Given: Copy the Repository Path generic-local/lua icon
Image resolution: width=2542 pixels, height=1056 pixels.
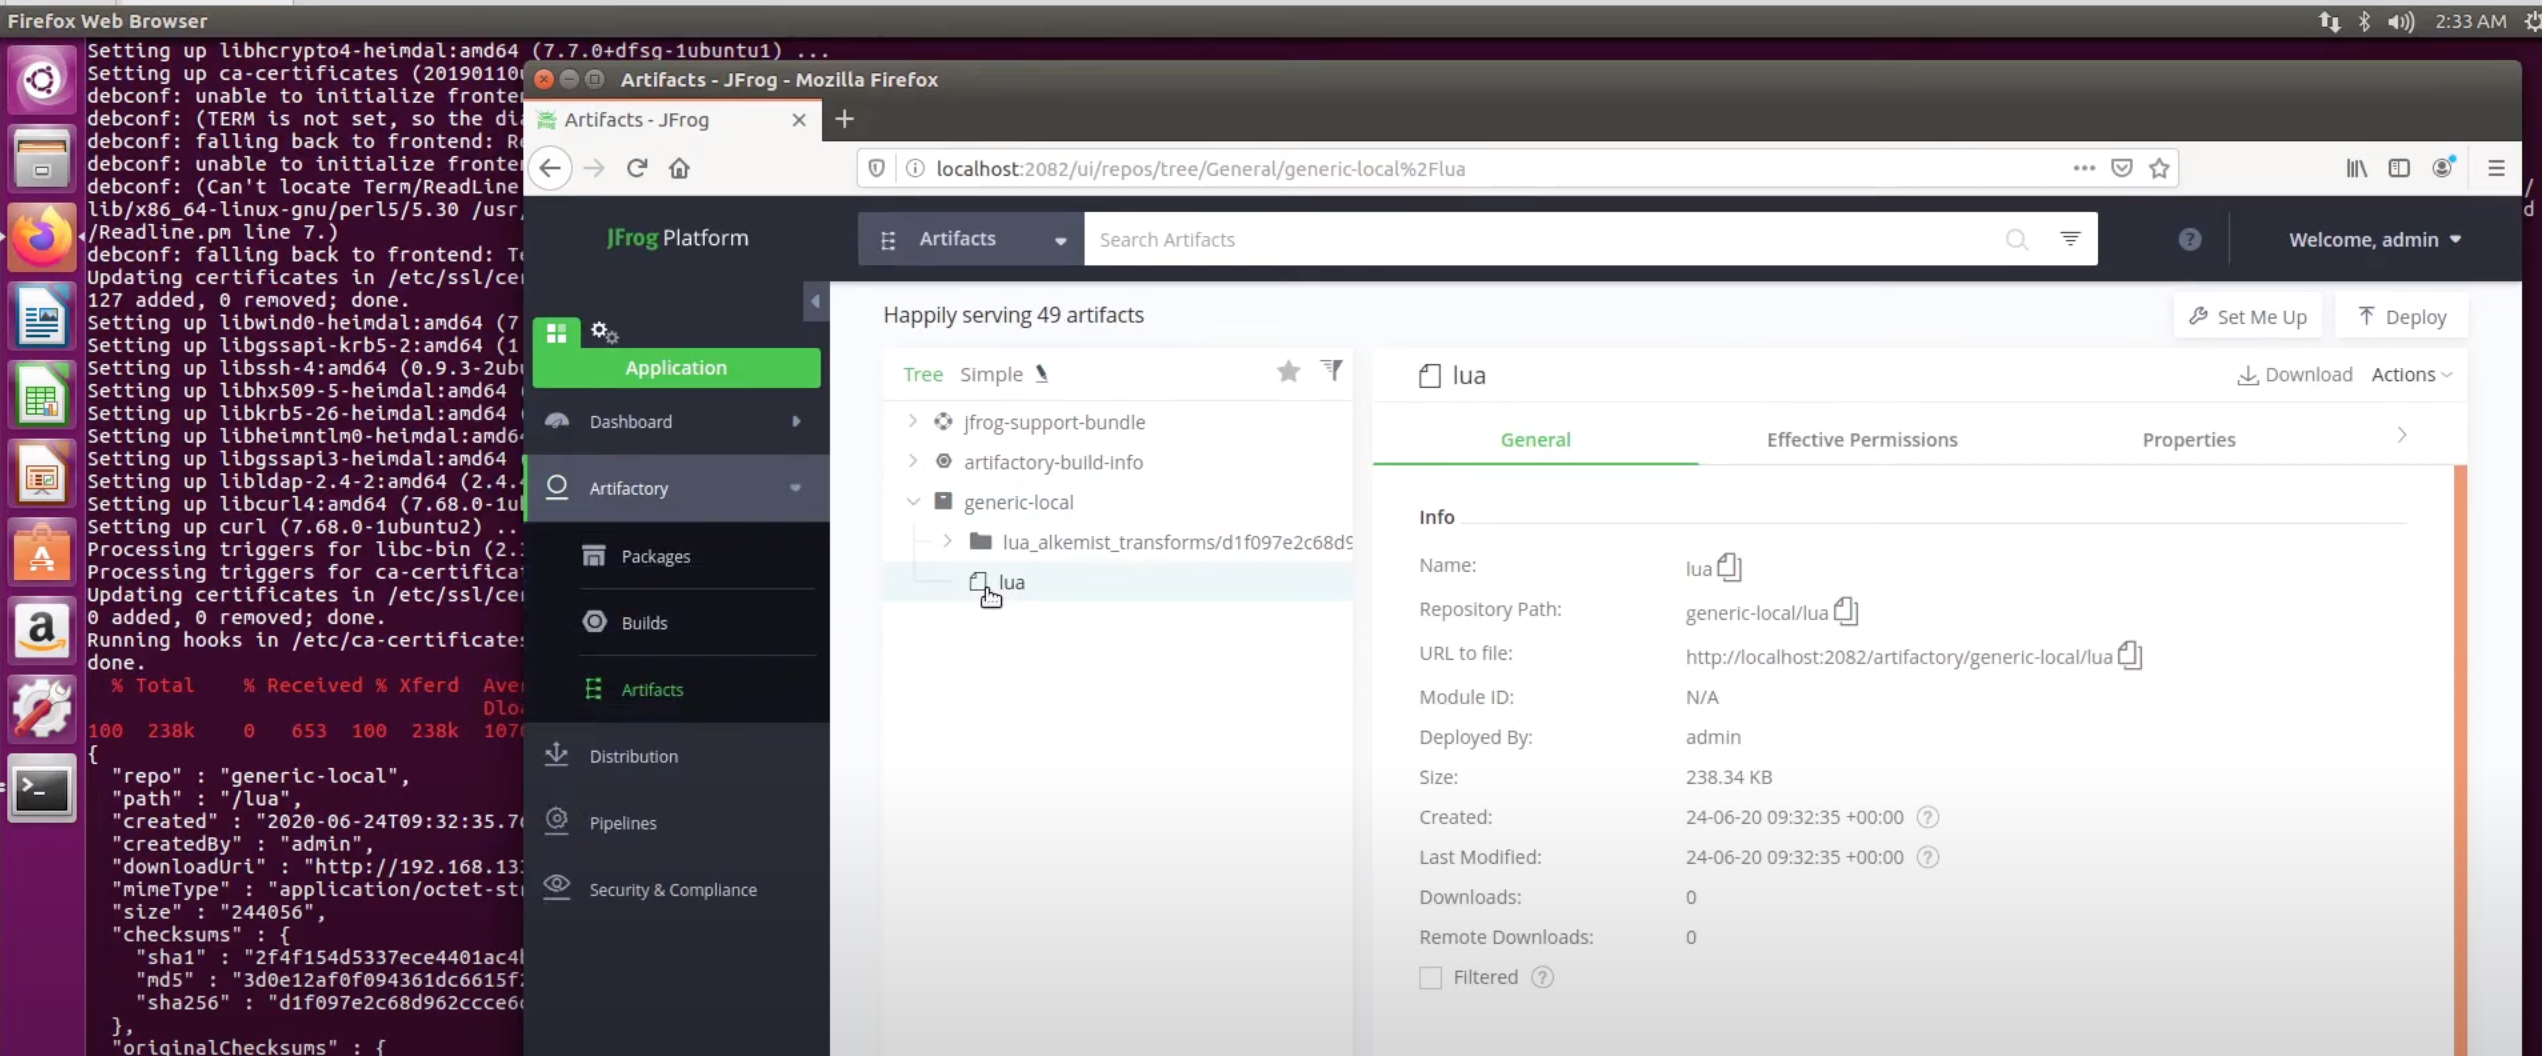Looking at the screenshot, I should click(1846, 612).
